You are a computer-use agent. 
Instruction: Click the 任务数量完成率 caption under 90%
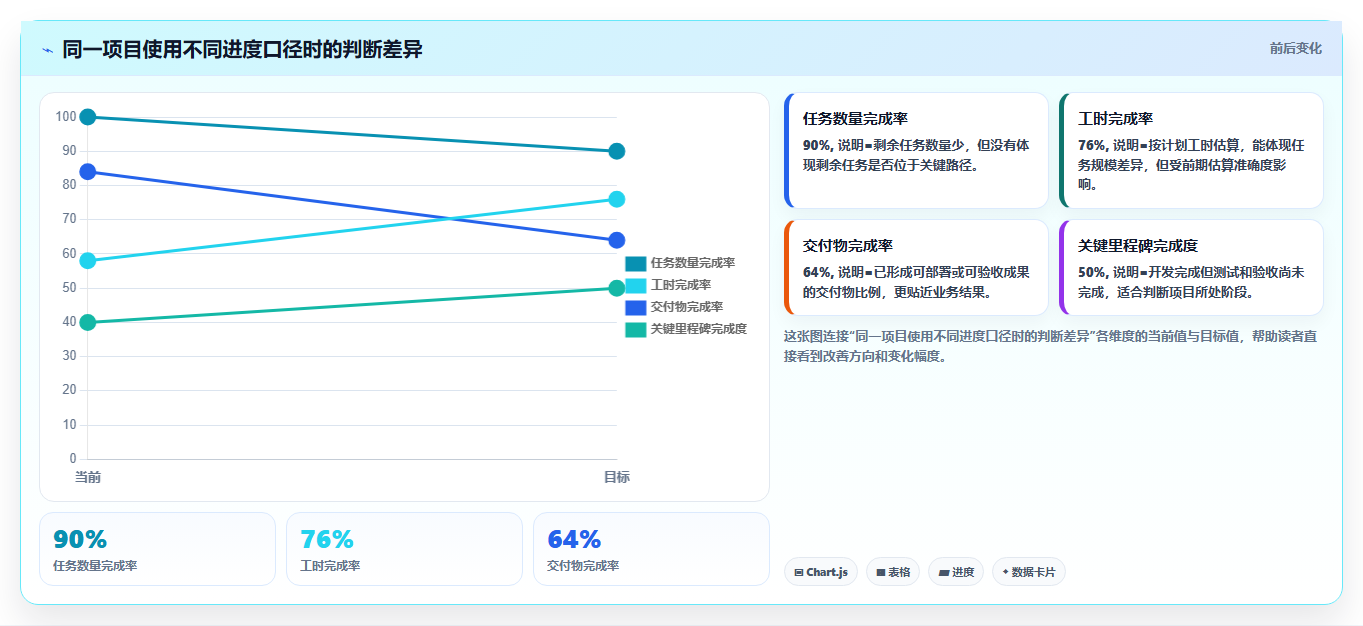[95, 566]
